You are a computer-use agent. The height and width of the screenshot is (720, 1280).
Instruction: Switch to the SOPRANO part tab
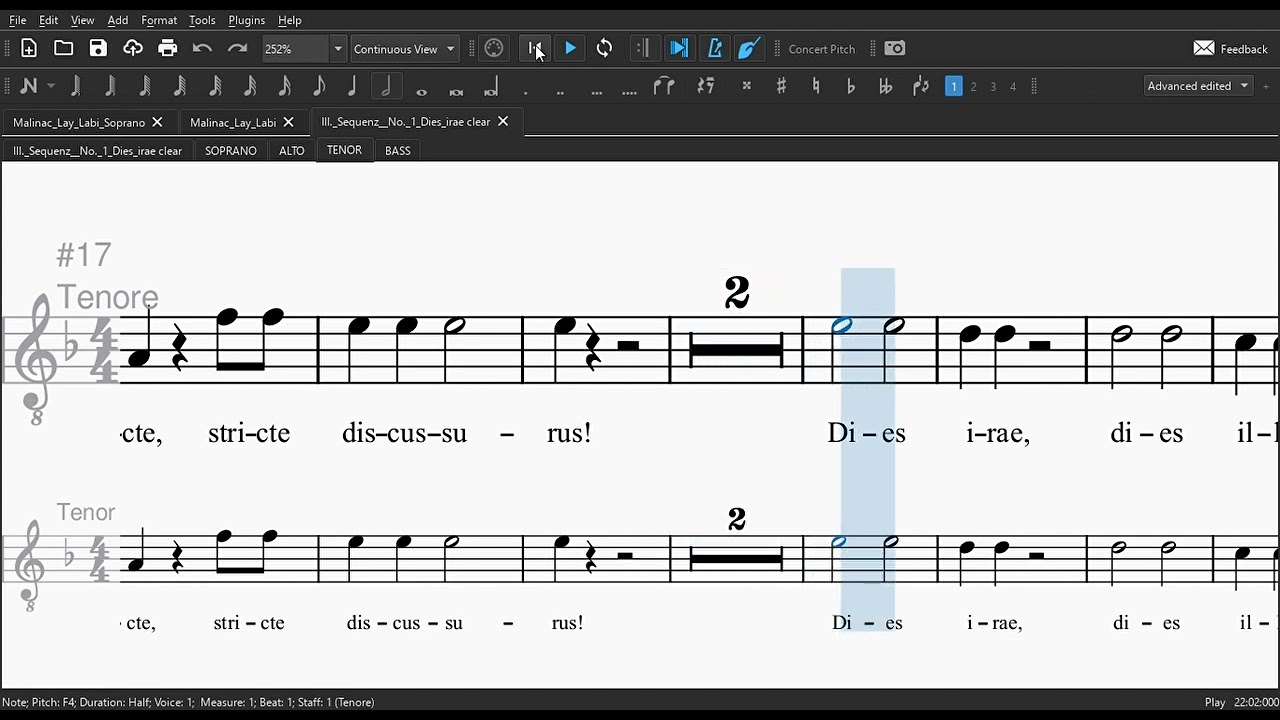point(231,151)
